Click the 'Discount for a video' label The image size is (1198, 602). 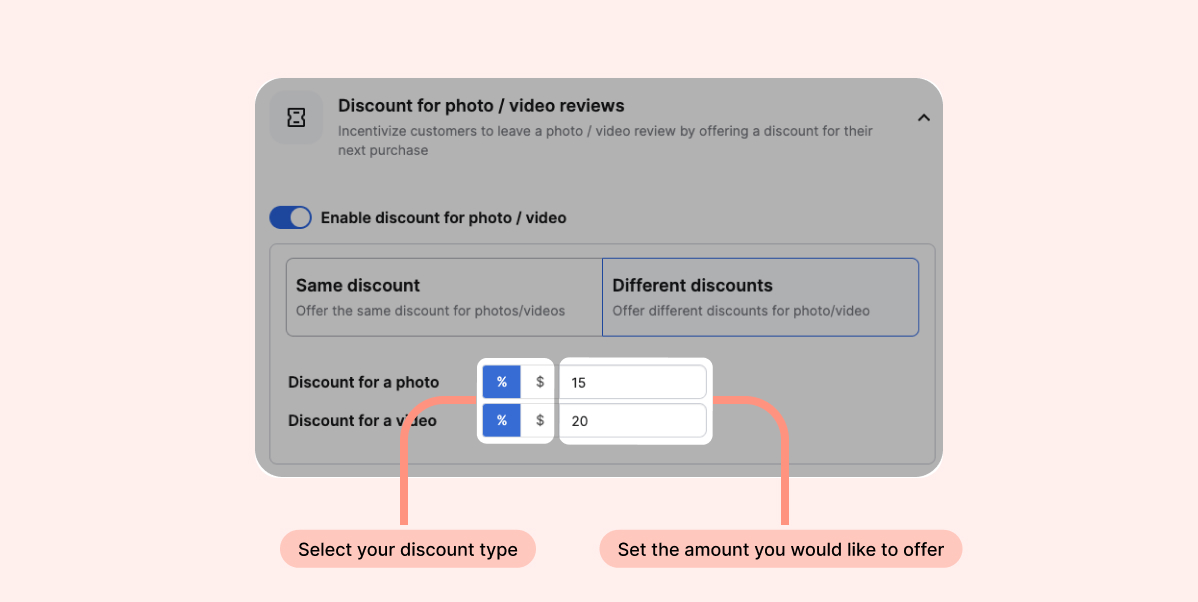362,421
